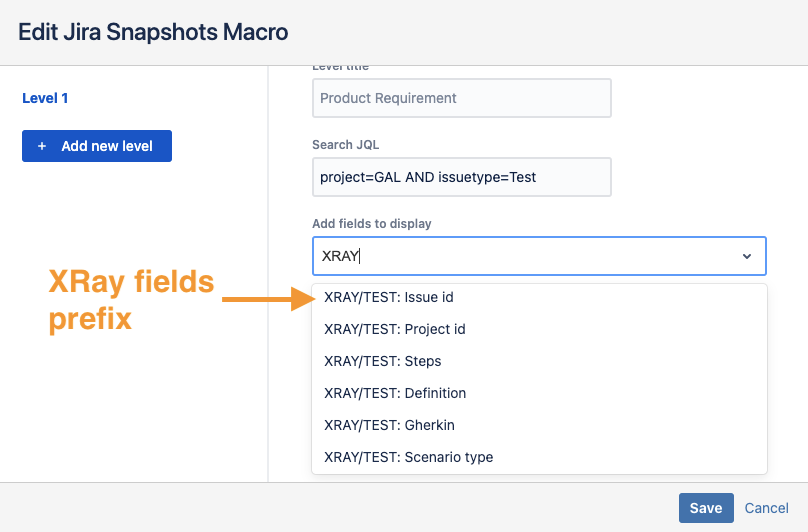808x532 pixels.
Task: Click the Add fields to display label
Action: 372,224
